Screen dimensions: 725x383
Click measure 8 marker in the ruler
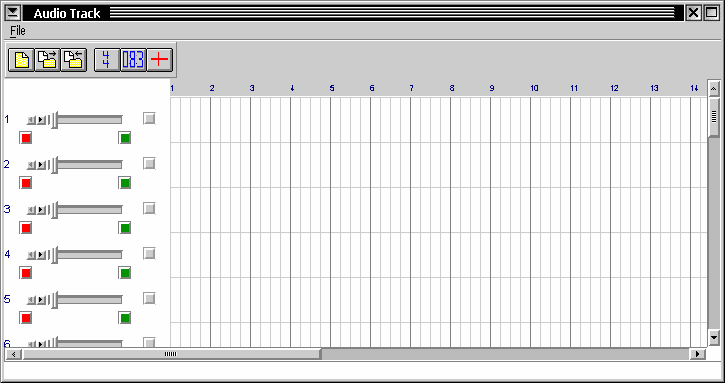452,88
